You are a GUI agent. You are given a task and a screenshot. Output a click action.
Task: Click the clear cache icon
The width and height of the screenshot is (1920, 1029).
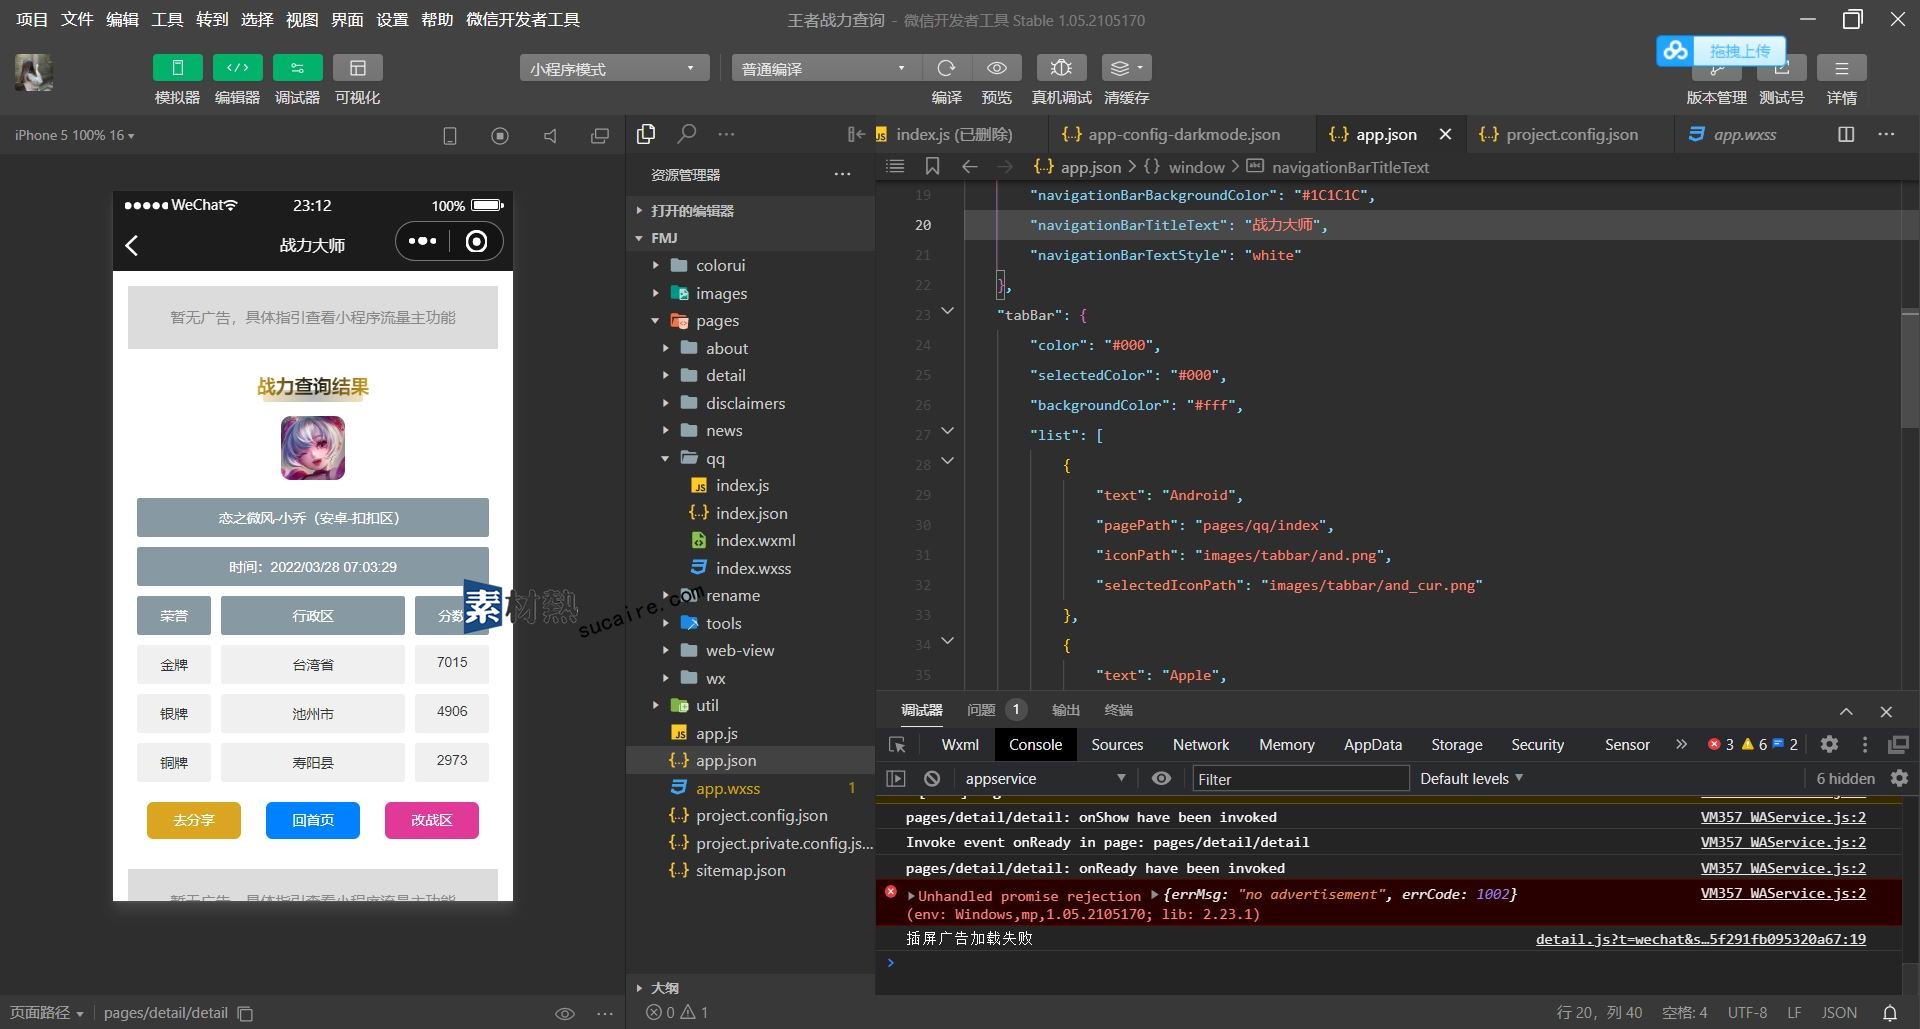tap(1126, 68)
